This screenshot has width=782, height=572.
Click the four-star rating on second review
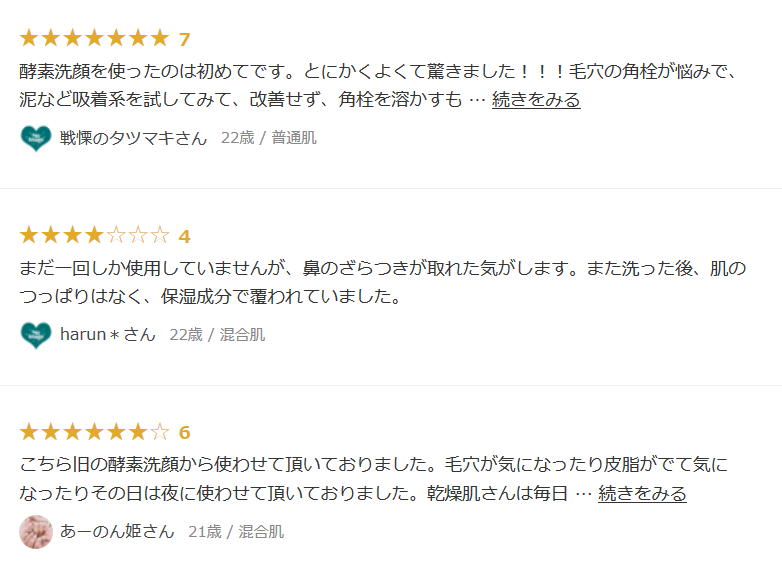[94, 236]
